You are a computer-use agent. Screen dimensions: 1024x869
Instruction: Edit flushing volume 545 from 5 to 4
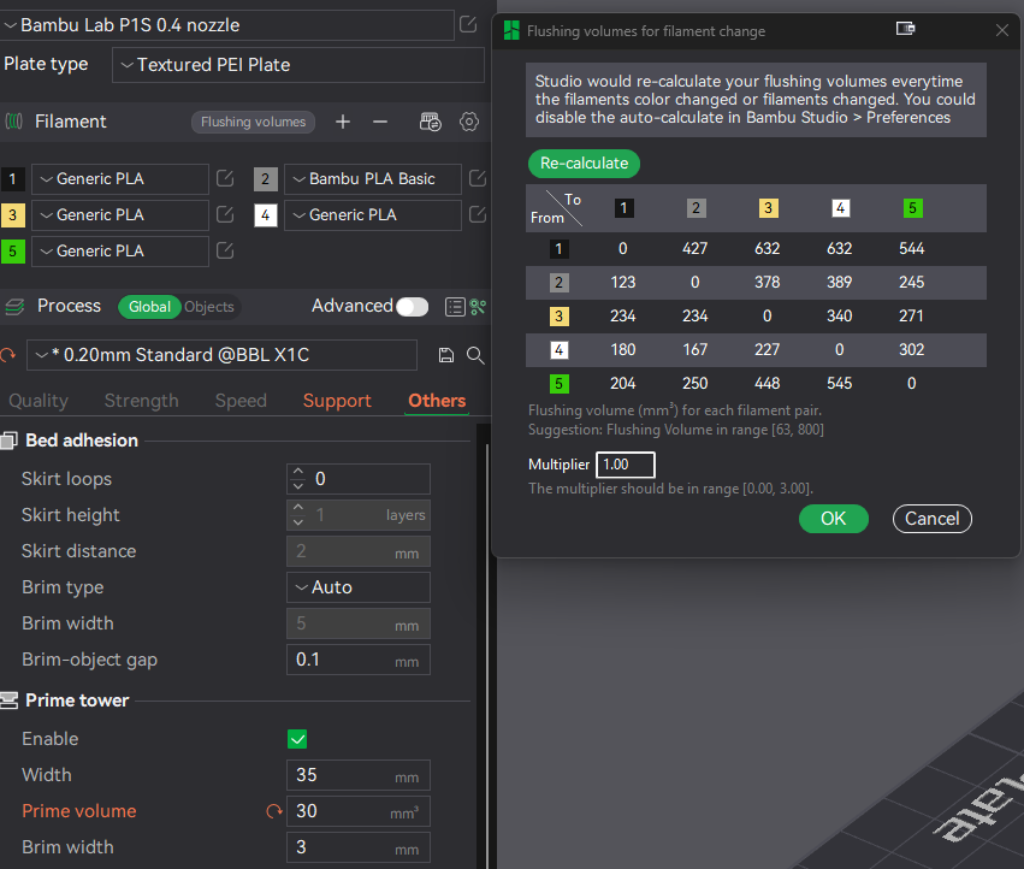(x=839, y=383)
